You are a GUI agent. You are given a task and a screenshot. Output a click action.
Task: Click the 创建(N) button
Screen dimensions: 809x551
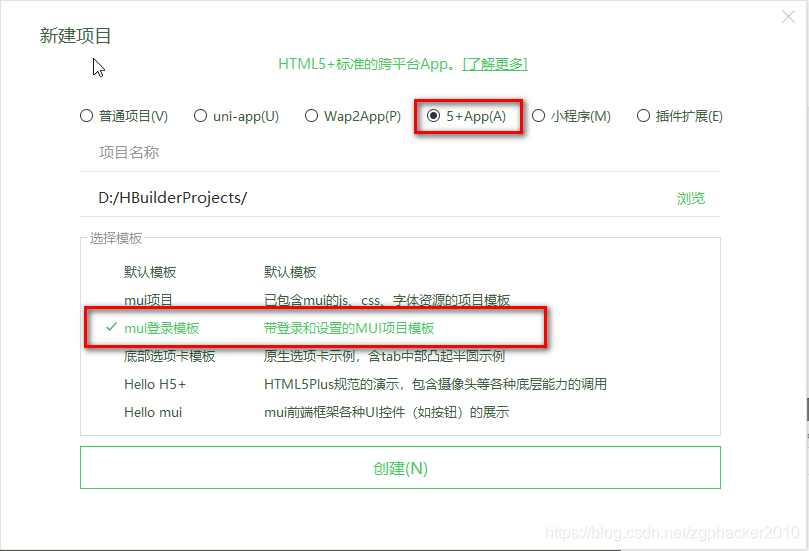point(400,467)
